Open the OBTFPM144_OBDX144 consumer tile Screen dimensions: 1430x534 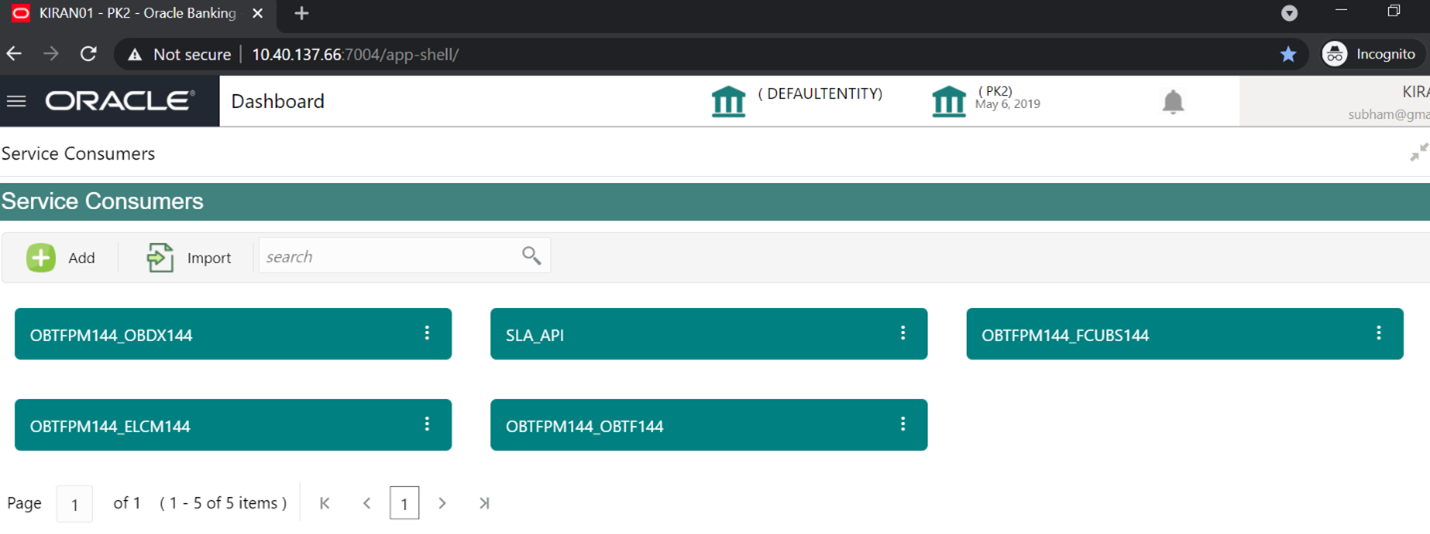[x=233, y=334]
